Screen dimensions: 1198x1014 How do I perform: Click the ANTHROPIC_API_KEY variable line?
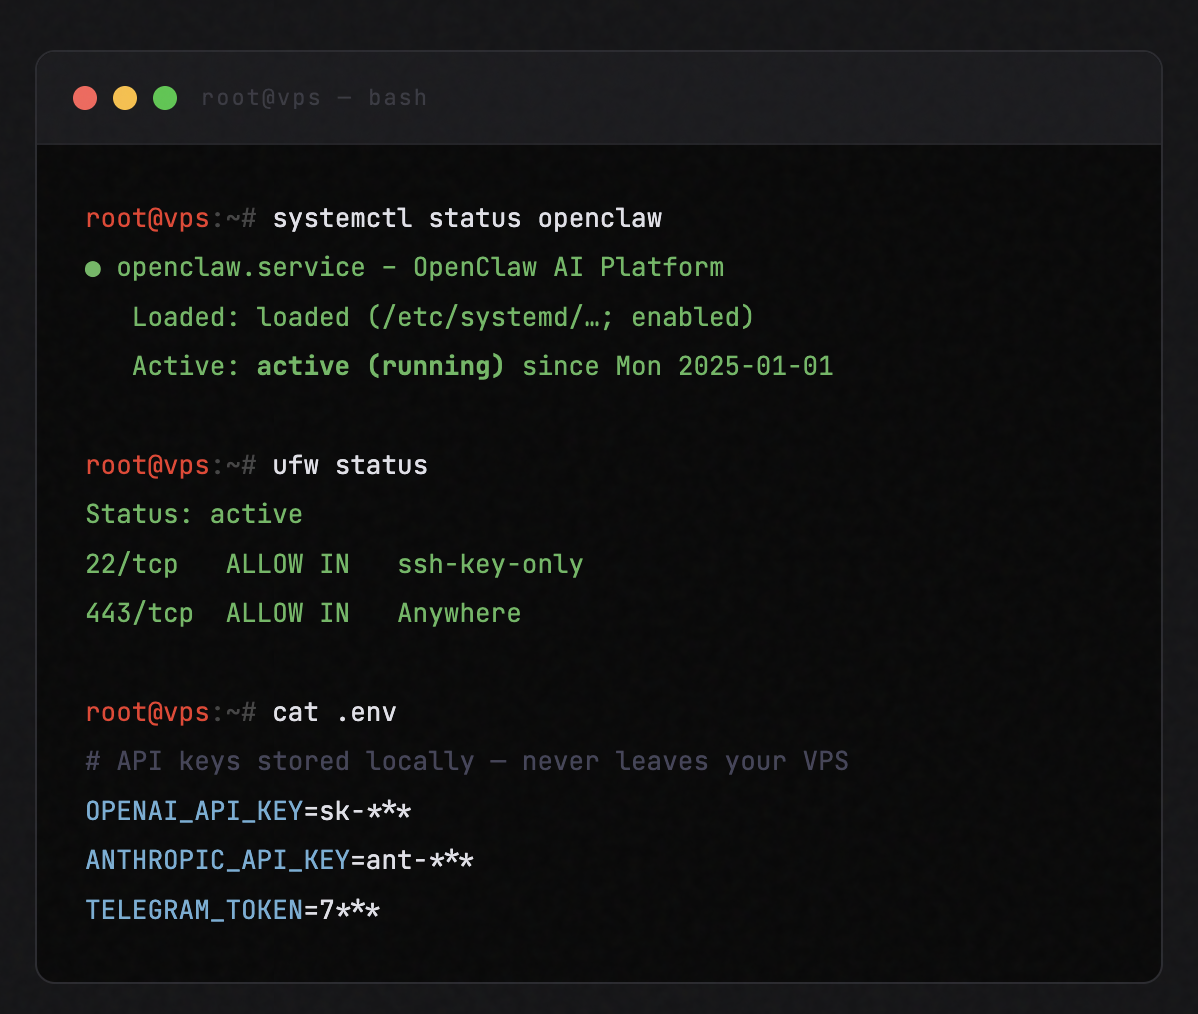coord(279,860)
